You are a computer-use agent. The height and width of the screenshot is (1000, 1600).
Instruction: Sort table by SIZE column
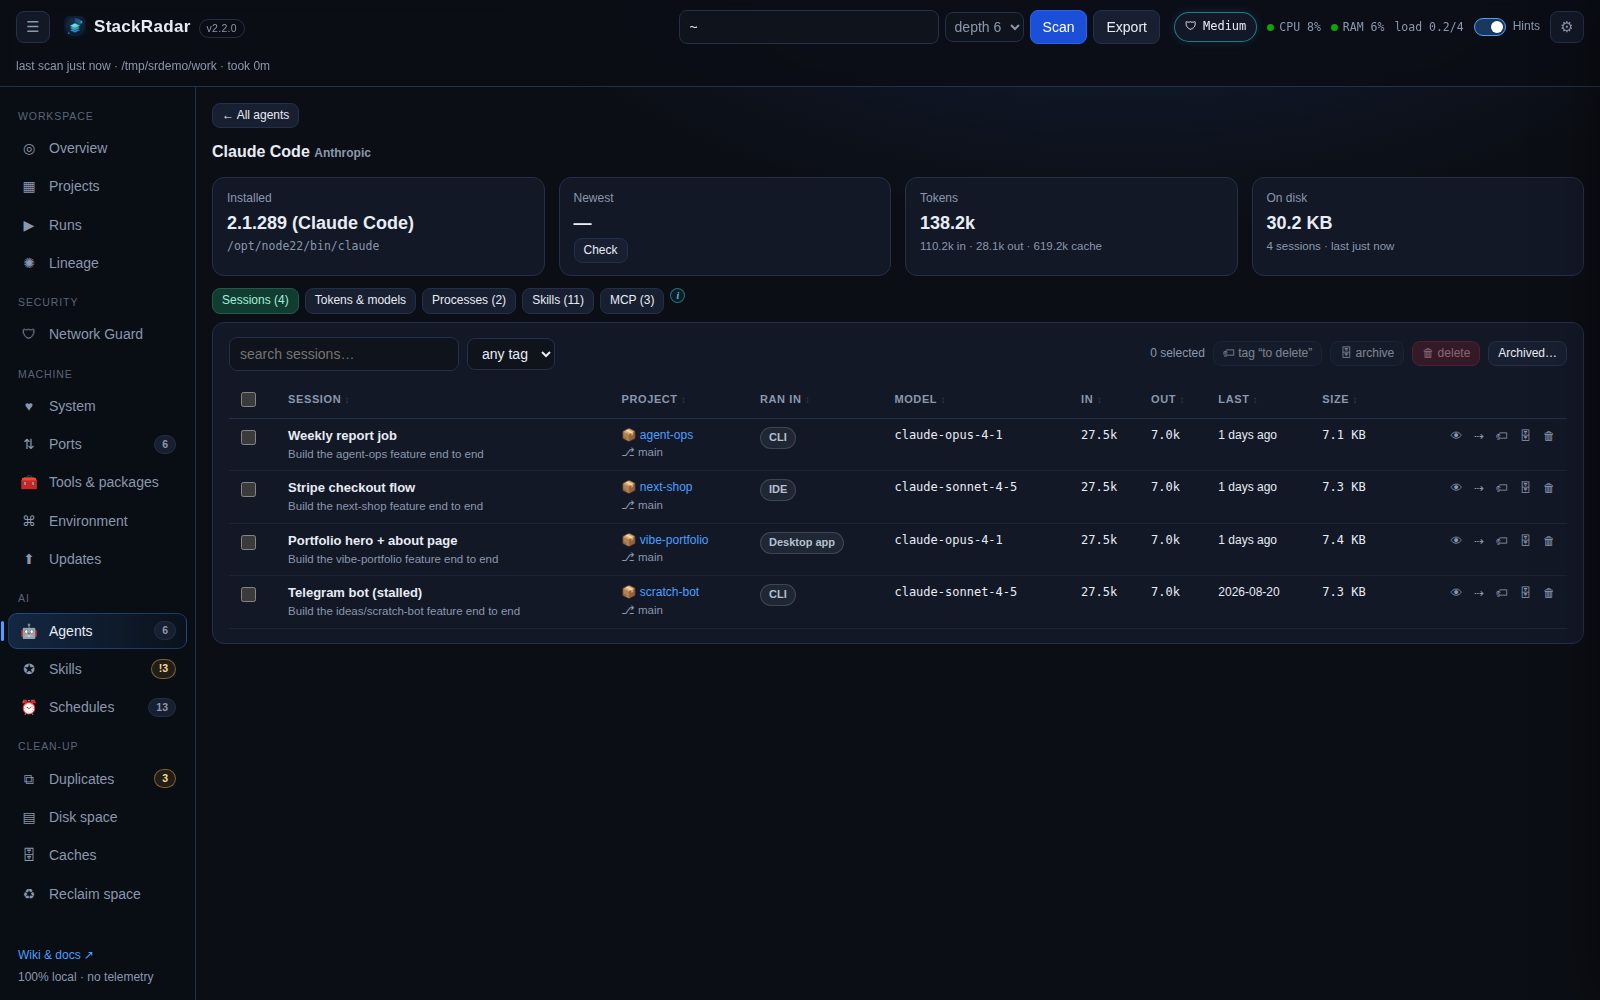(1338, 399)
